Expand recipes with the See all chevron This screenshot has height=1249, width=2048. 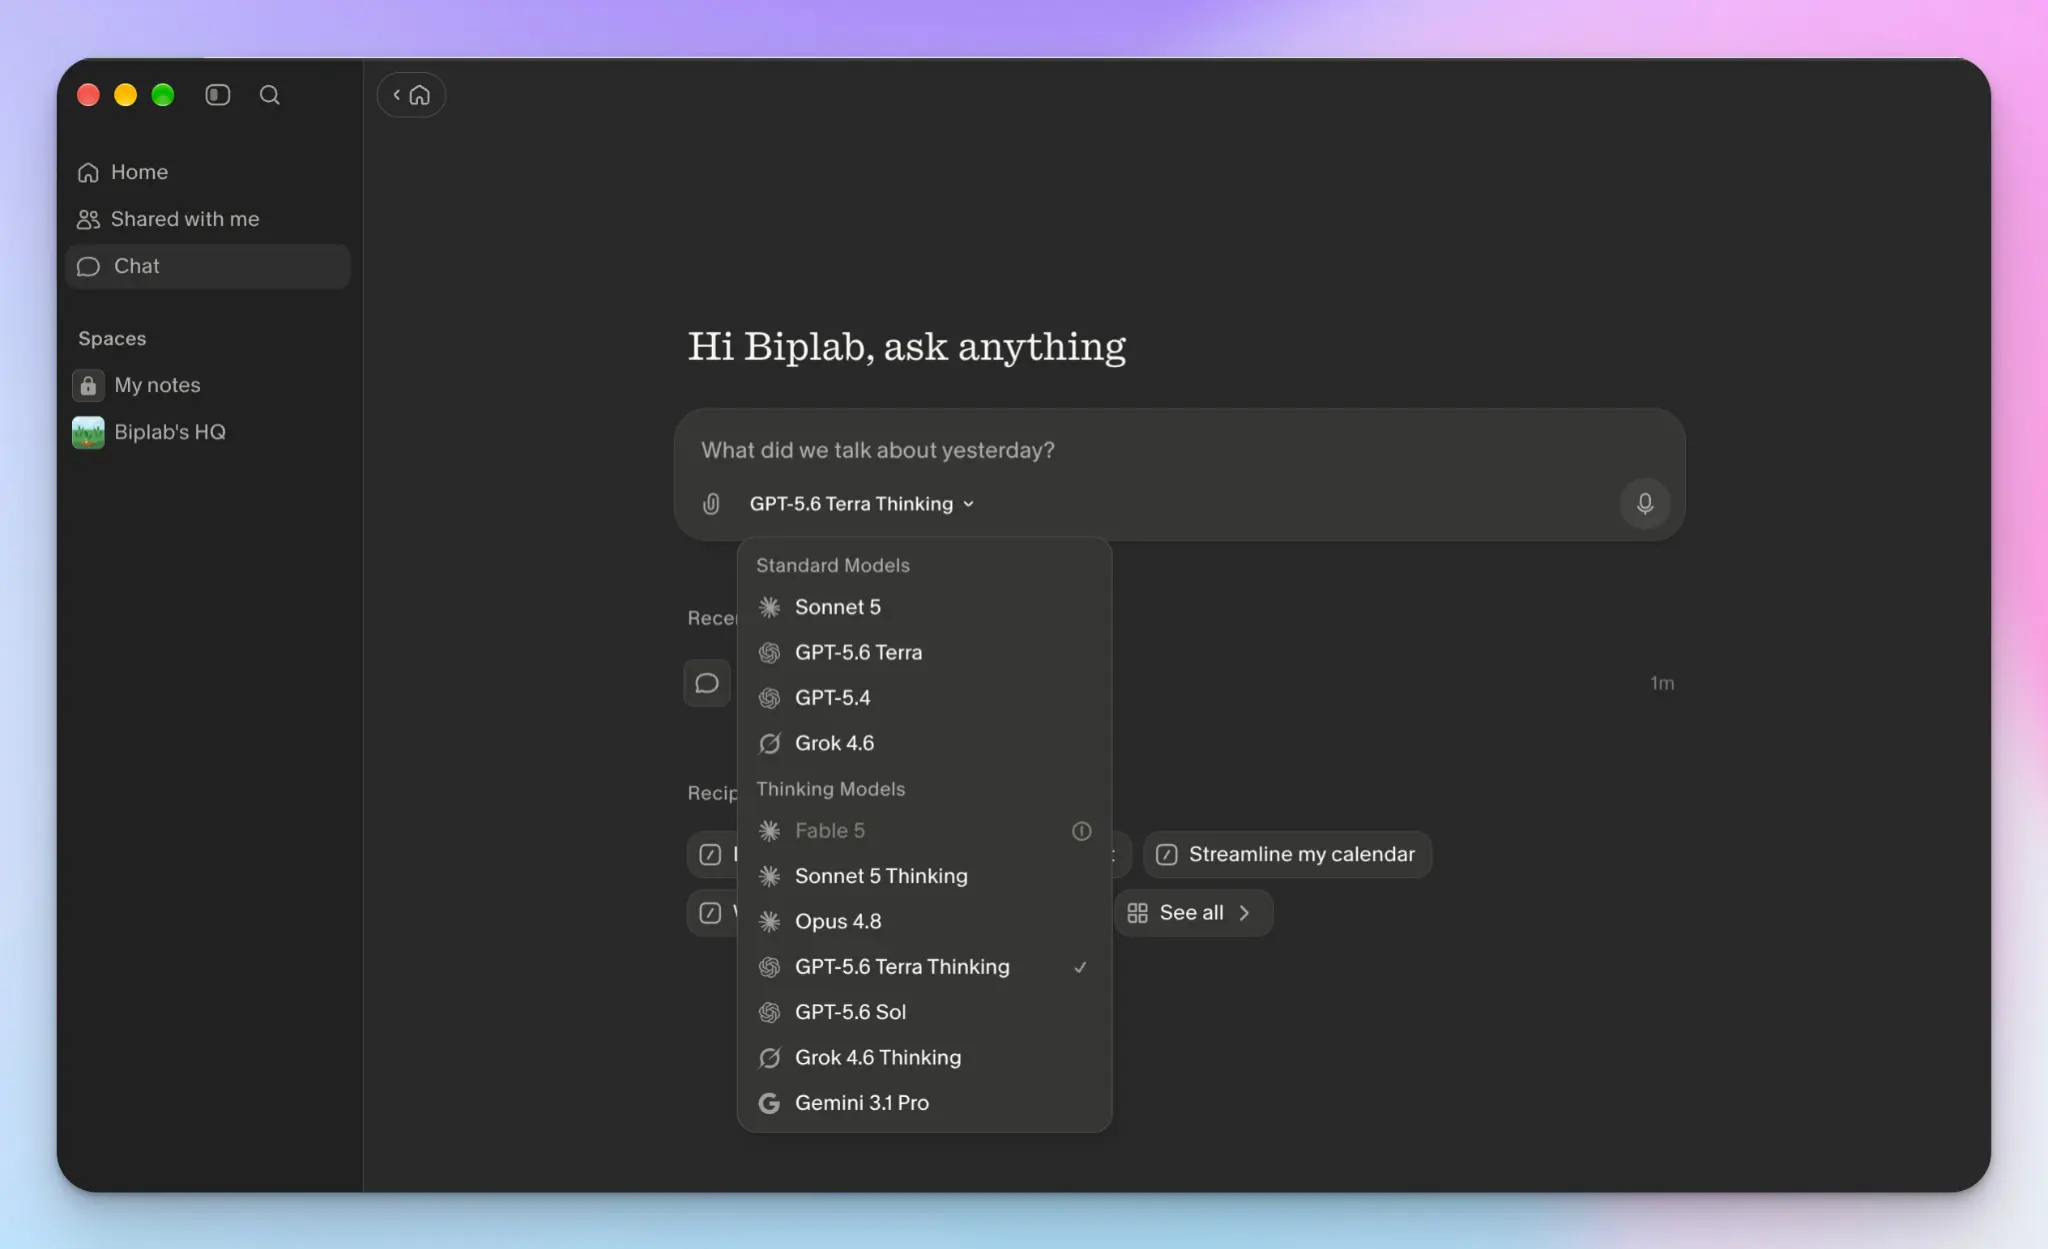1244,913
